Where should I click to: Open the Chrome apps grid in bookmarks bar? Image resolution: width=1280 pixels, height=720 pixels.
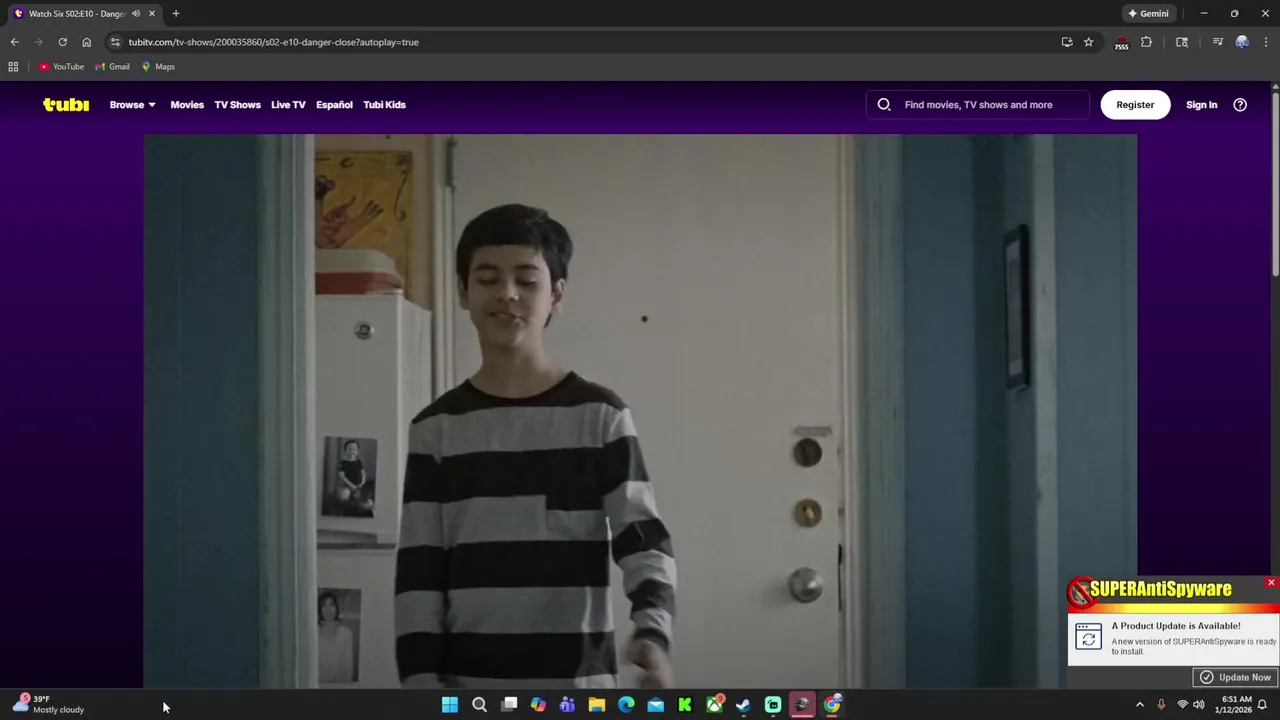pos(13,67)
